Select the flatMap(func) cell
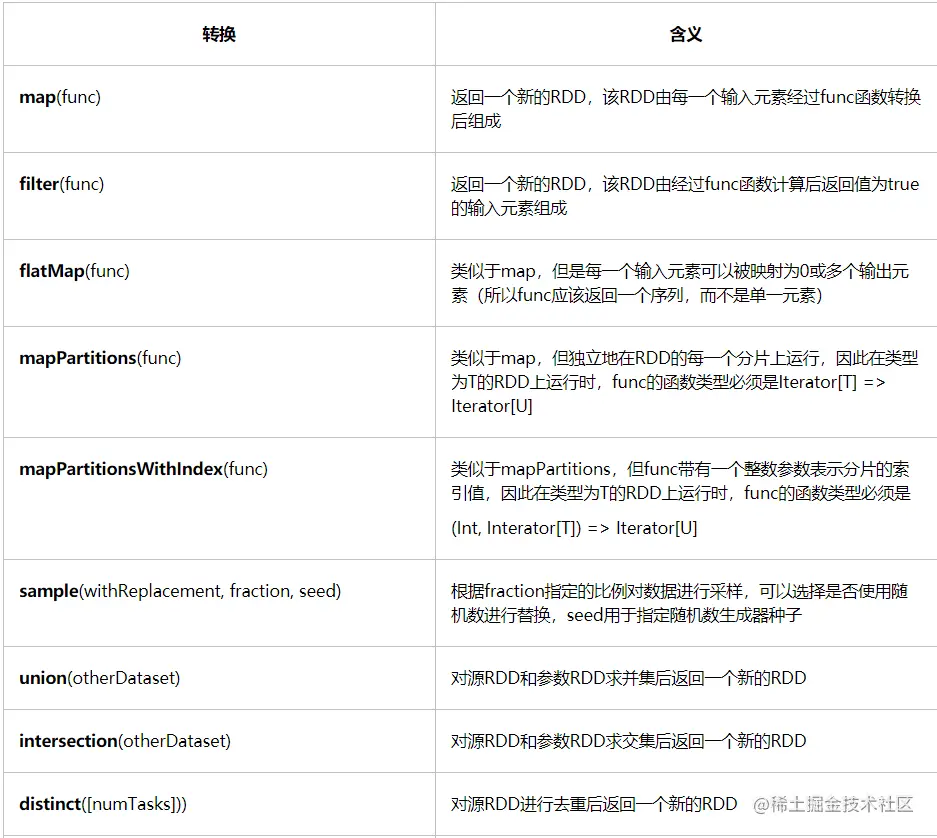The width and height of the screenshot is (937, 838). click(x=219, y=283)
